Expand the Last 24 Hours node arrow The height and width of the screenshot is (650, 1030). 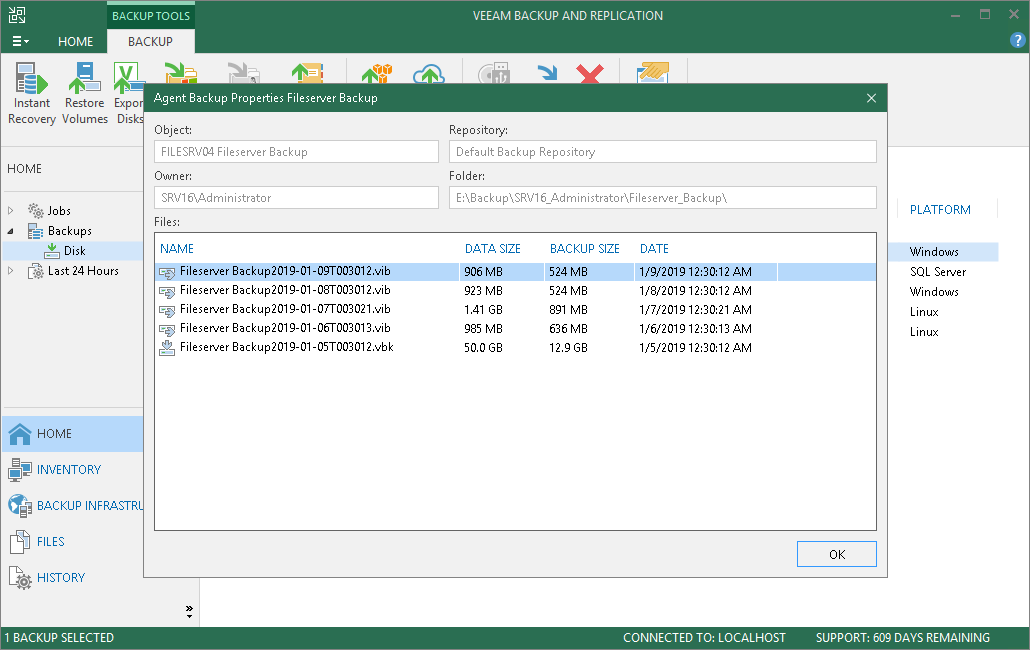click(11, 271)
